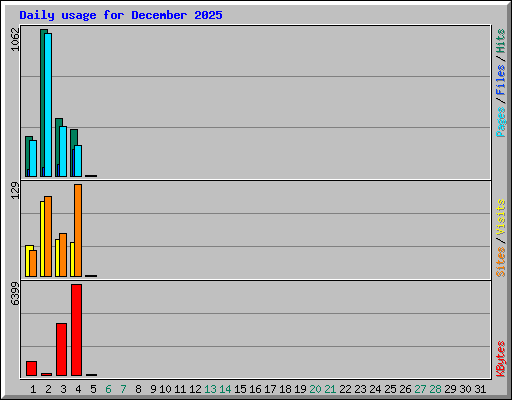Click the day 8 axis label
This screenshot has height=400, width=512.
pyautogui.click(x=138, y=389)
